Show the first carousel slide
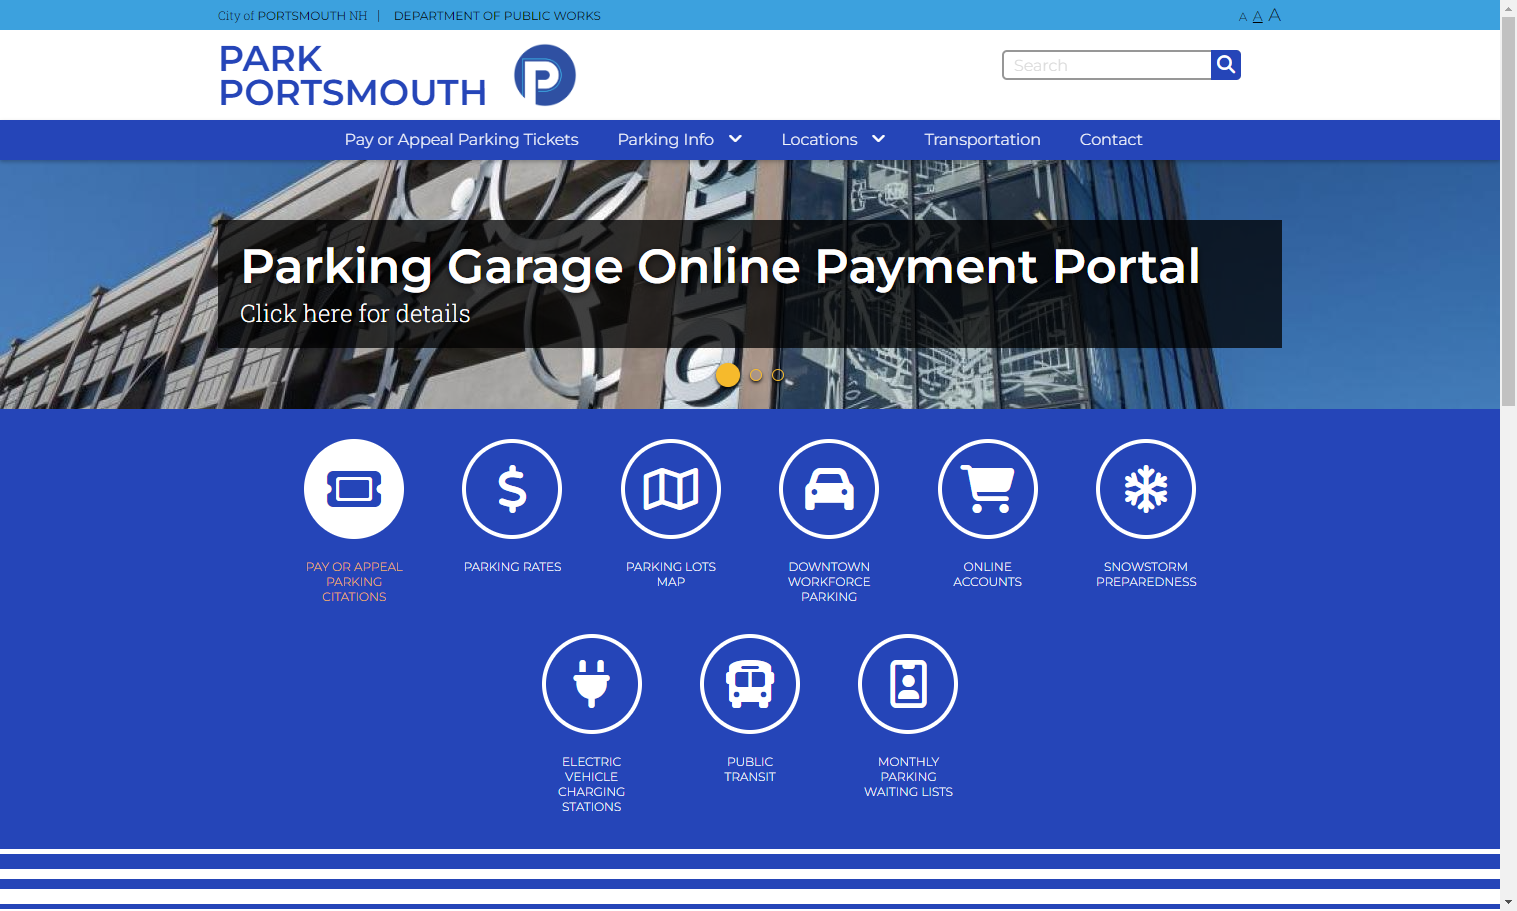This screenshot has height=911, width=1517. point(728,375)
